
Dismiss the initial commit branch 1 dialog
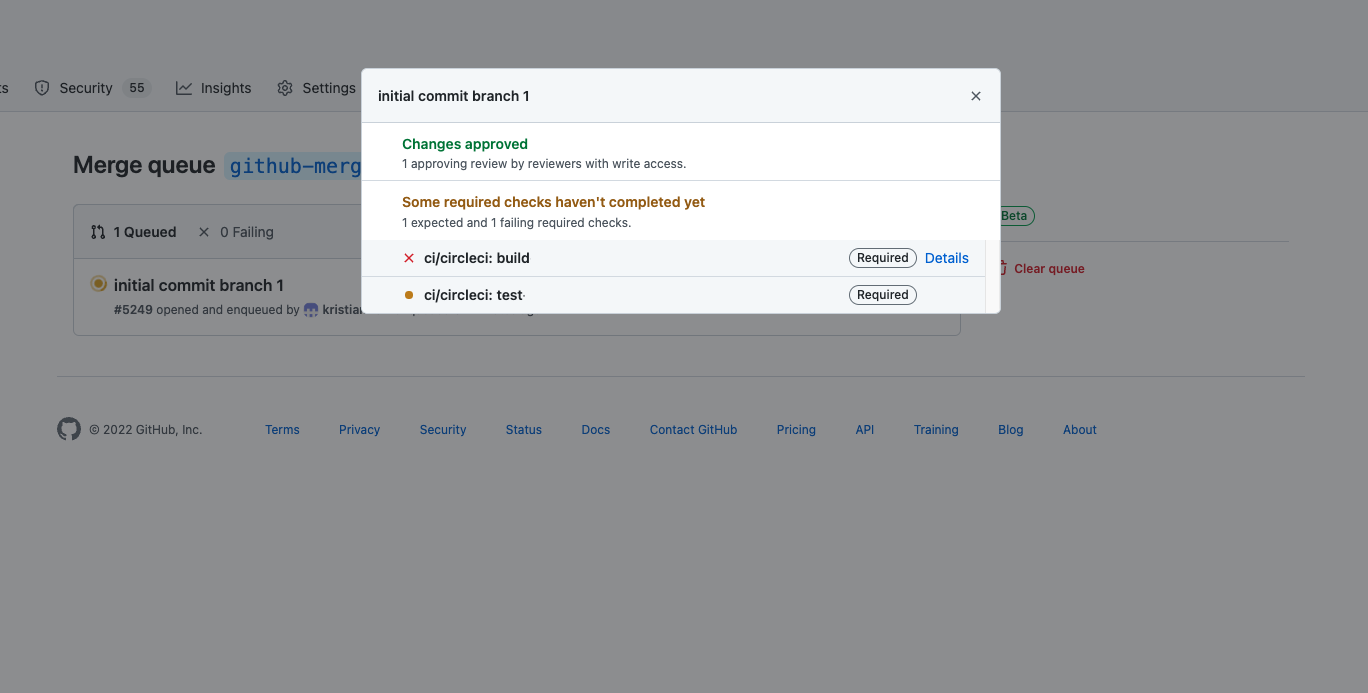coord(975,95)
